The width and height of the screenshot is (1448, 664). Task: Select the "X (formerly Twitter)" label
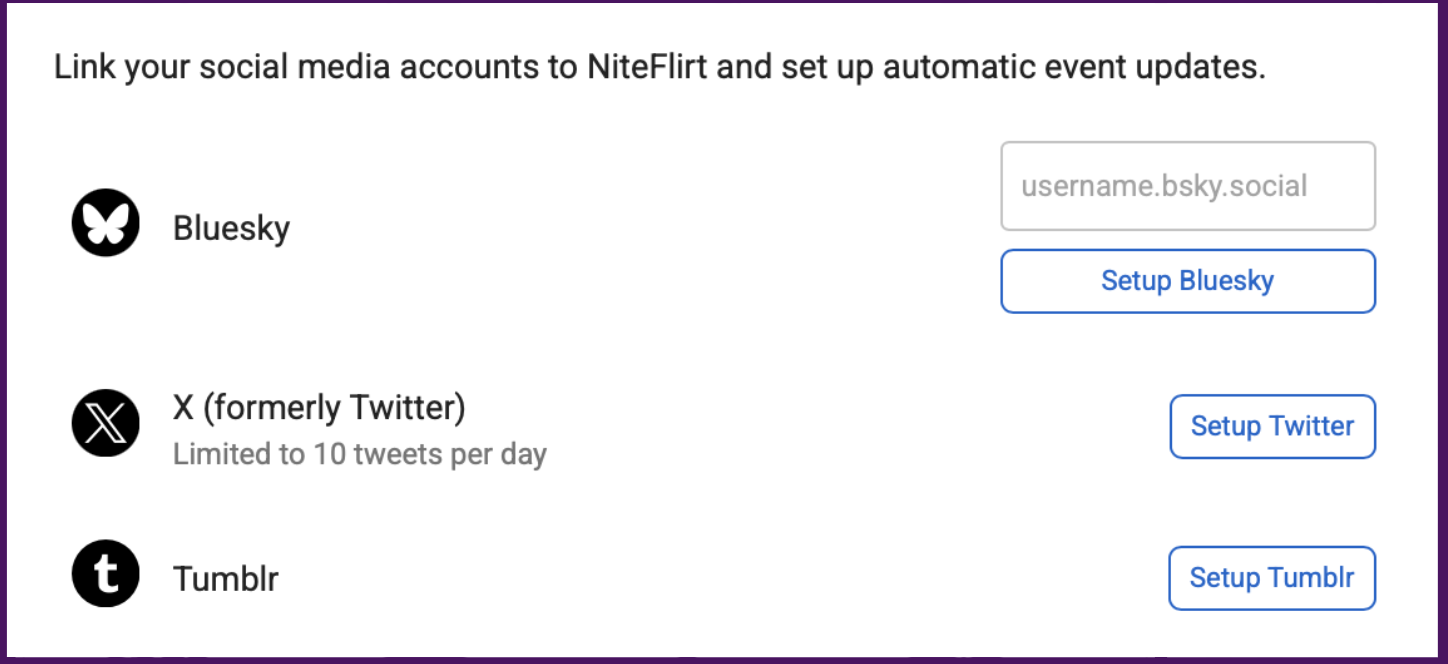319,407
